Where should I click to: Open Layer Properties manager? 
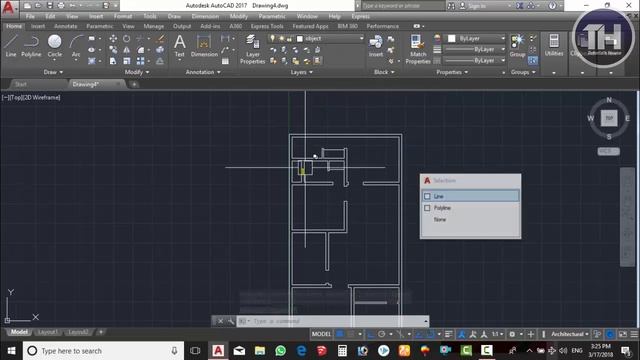pos(253,49)
